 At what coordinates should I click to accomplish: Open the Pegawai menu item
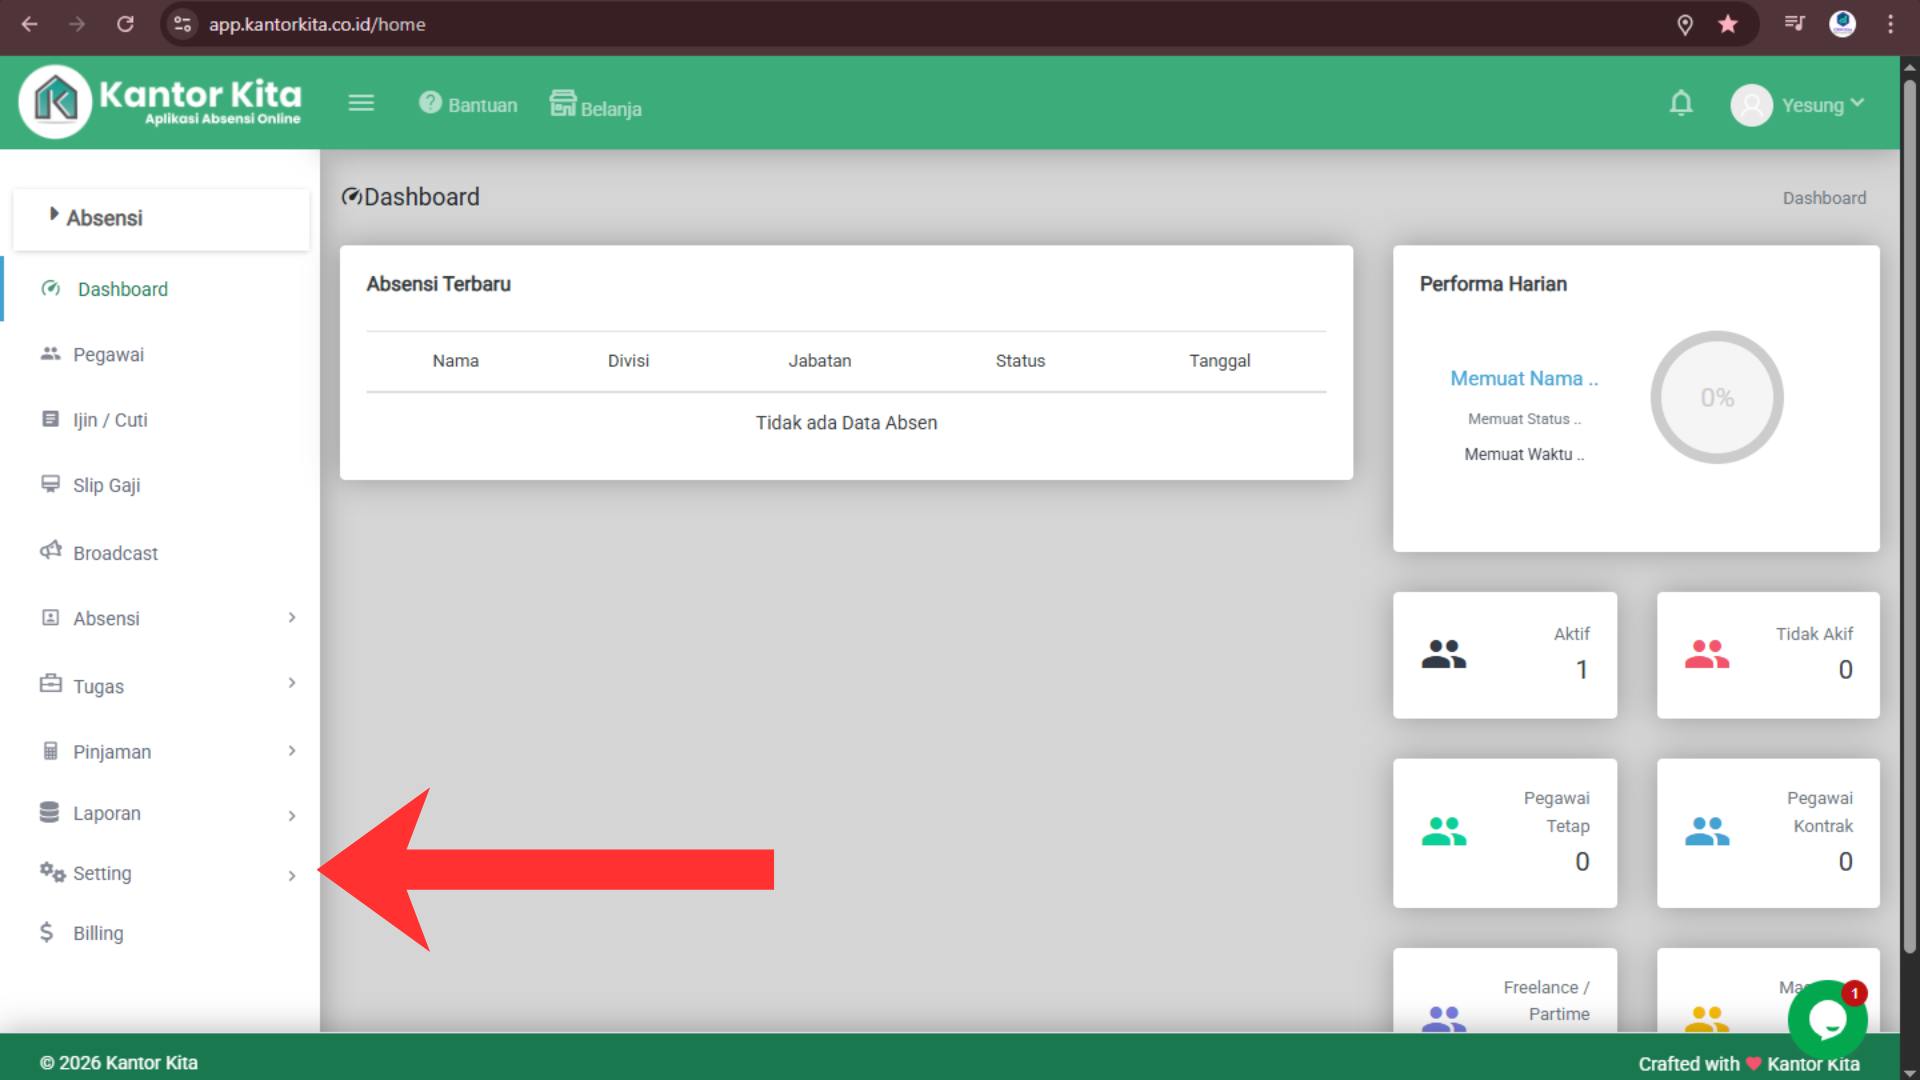(108, 355)
